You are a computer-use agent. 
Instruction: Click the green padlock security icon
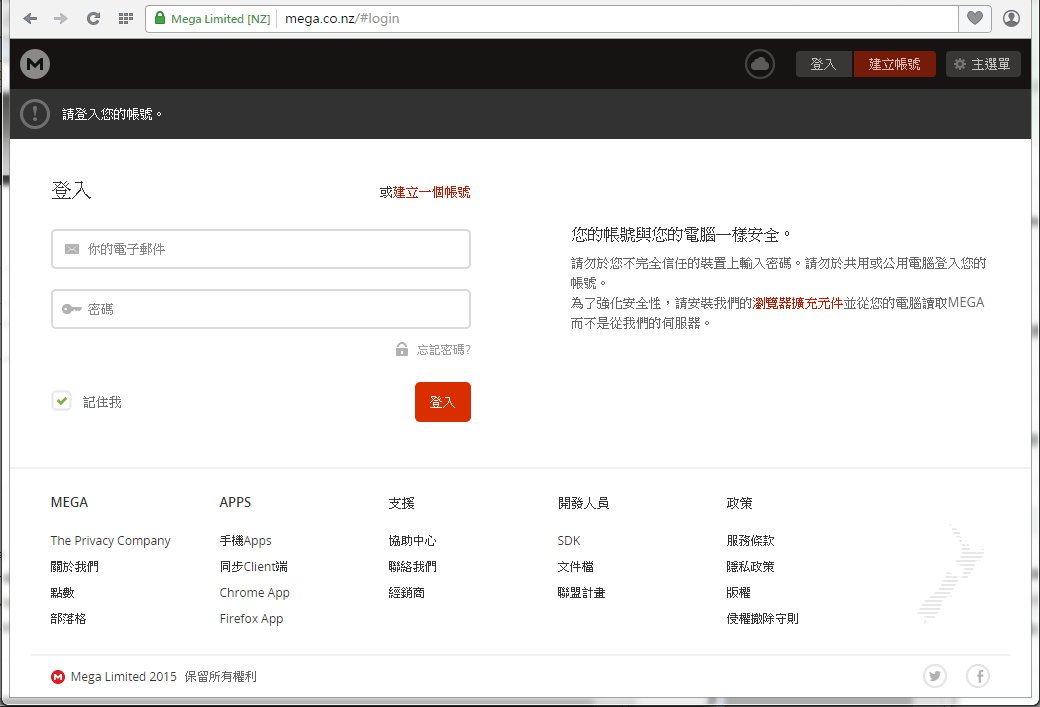click(160, 18)
